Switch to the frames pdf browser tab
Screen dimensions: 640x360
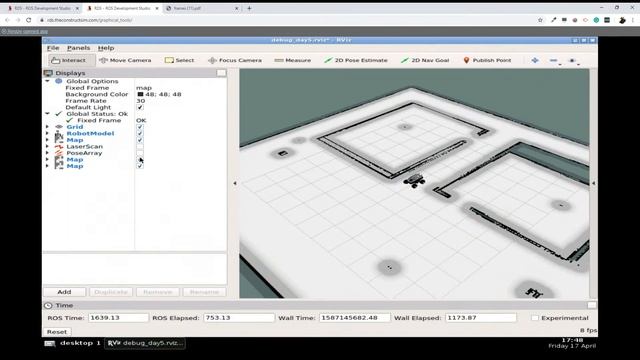pos(202,8)
